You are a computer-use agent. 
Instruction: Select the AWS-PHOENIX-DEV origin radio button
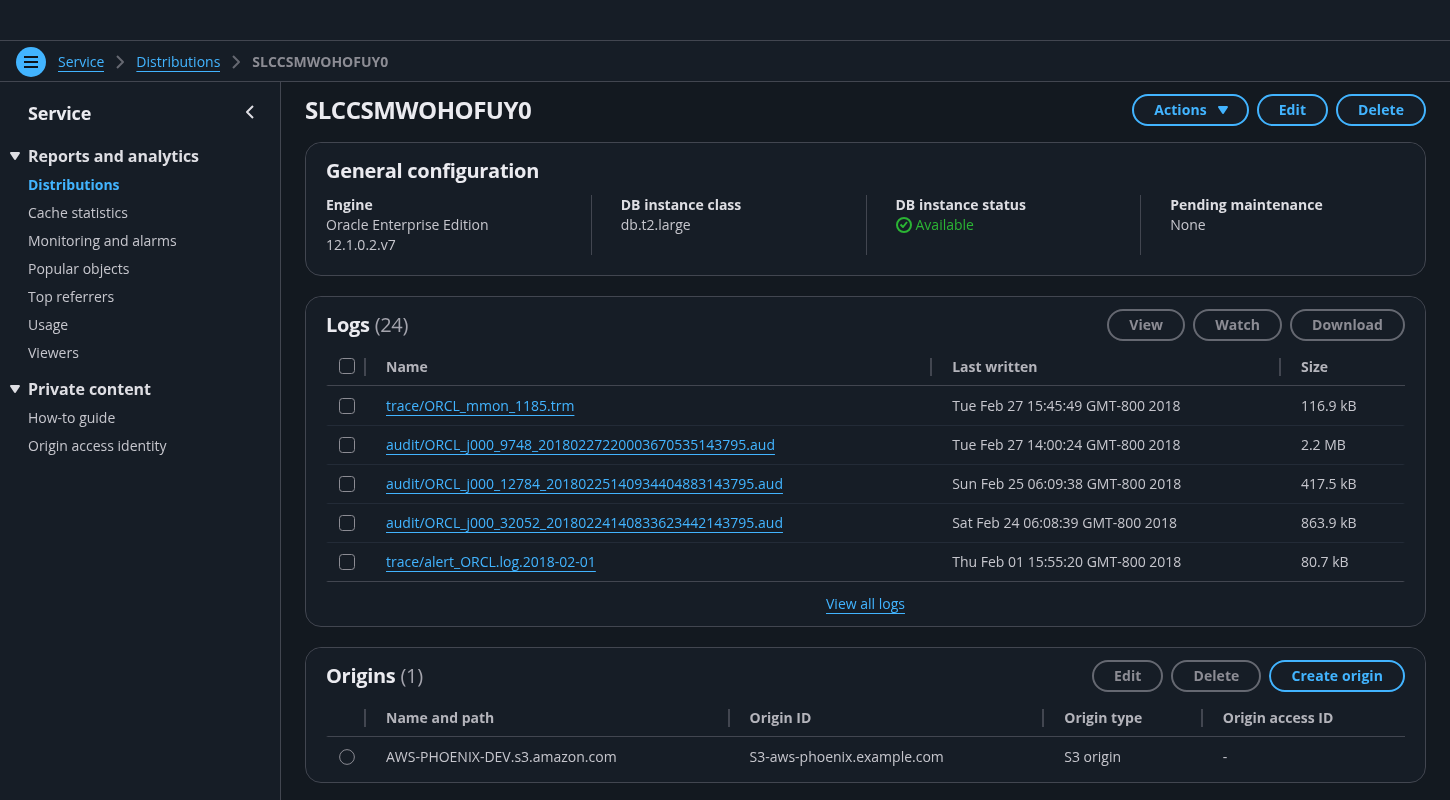[347, 757]
